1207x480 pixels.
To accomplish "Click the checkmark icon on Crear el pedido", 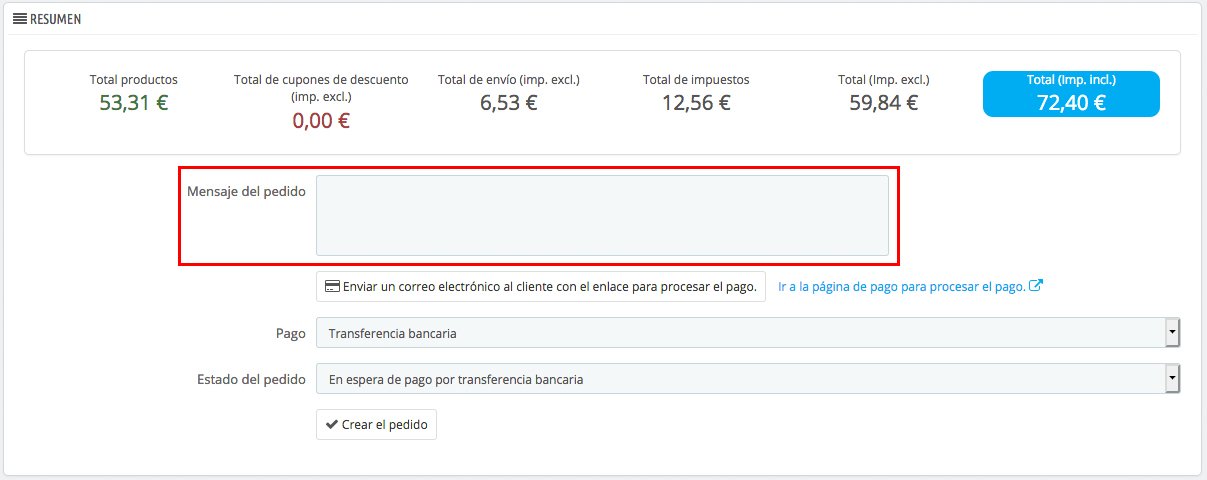I will 332,424.
